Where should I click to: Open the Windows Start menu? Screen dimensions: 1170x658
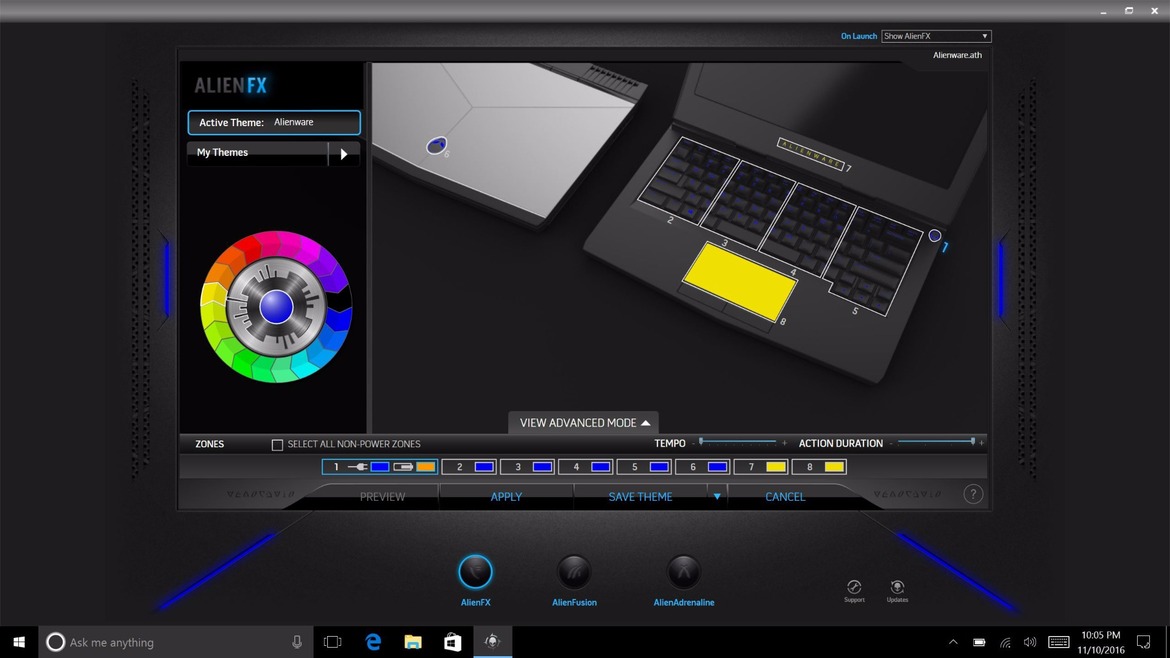pyautogui.click(x=19, y=642)
